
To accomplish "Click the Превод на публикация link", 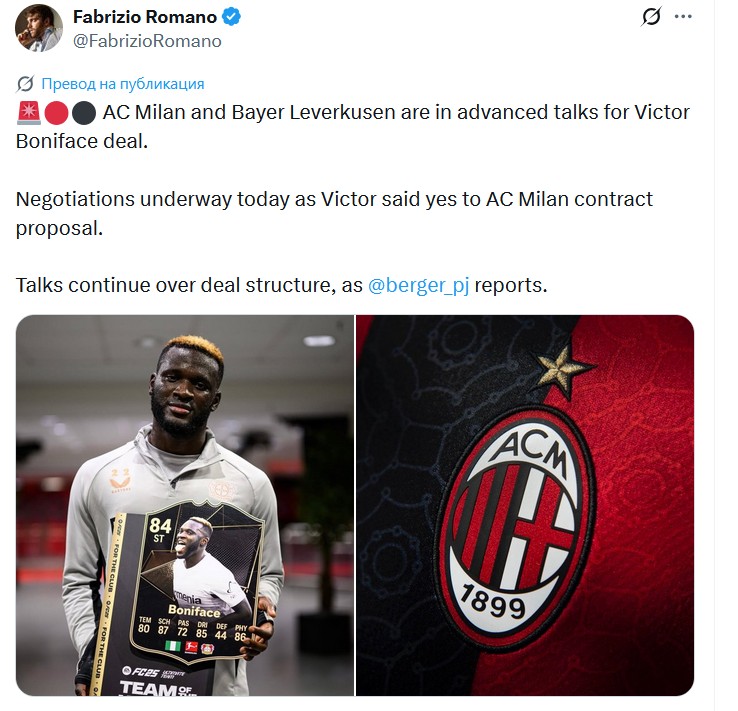I will pos(123,84).
